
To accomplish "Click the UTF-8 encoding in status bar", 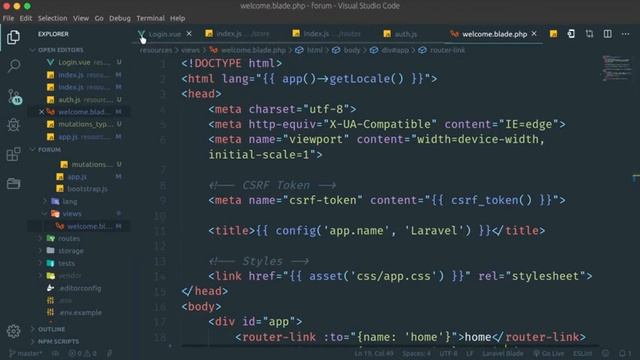I will (x=448, y=353).
